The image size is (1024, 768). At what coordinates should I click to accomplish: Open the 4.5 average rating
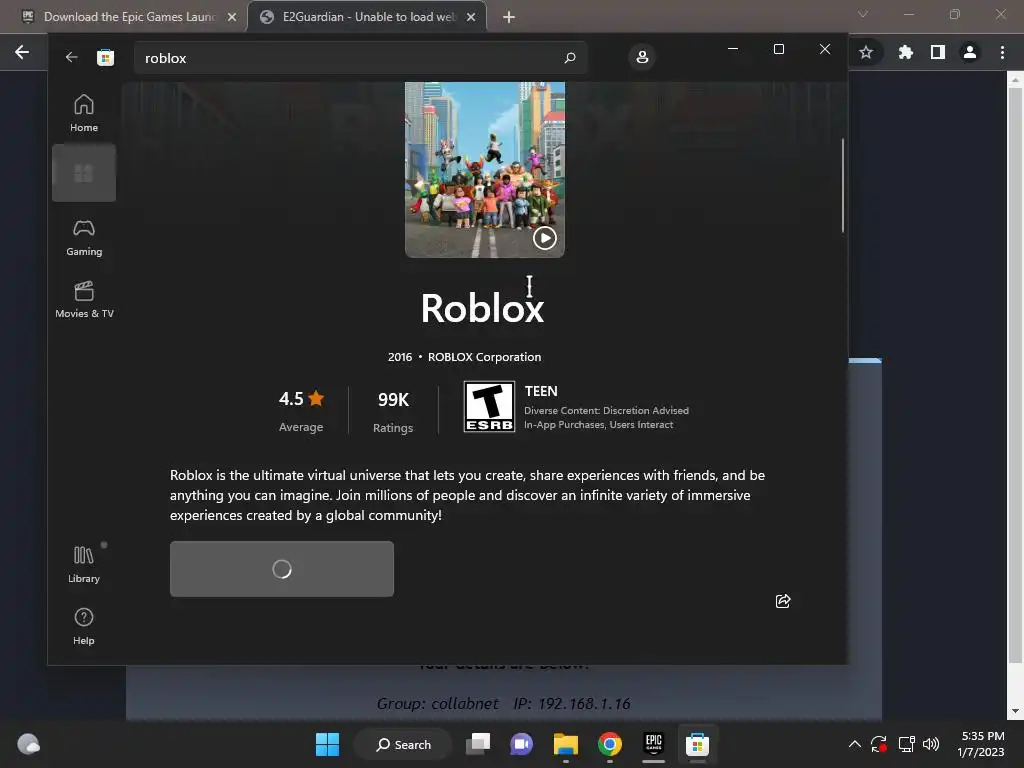pos(301,411)
